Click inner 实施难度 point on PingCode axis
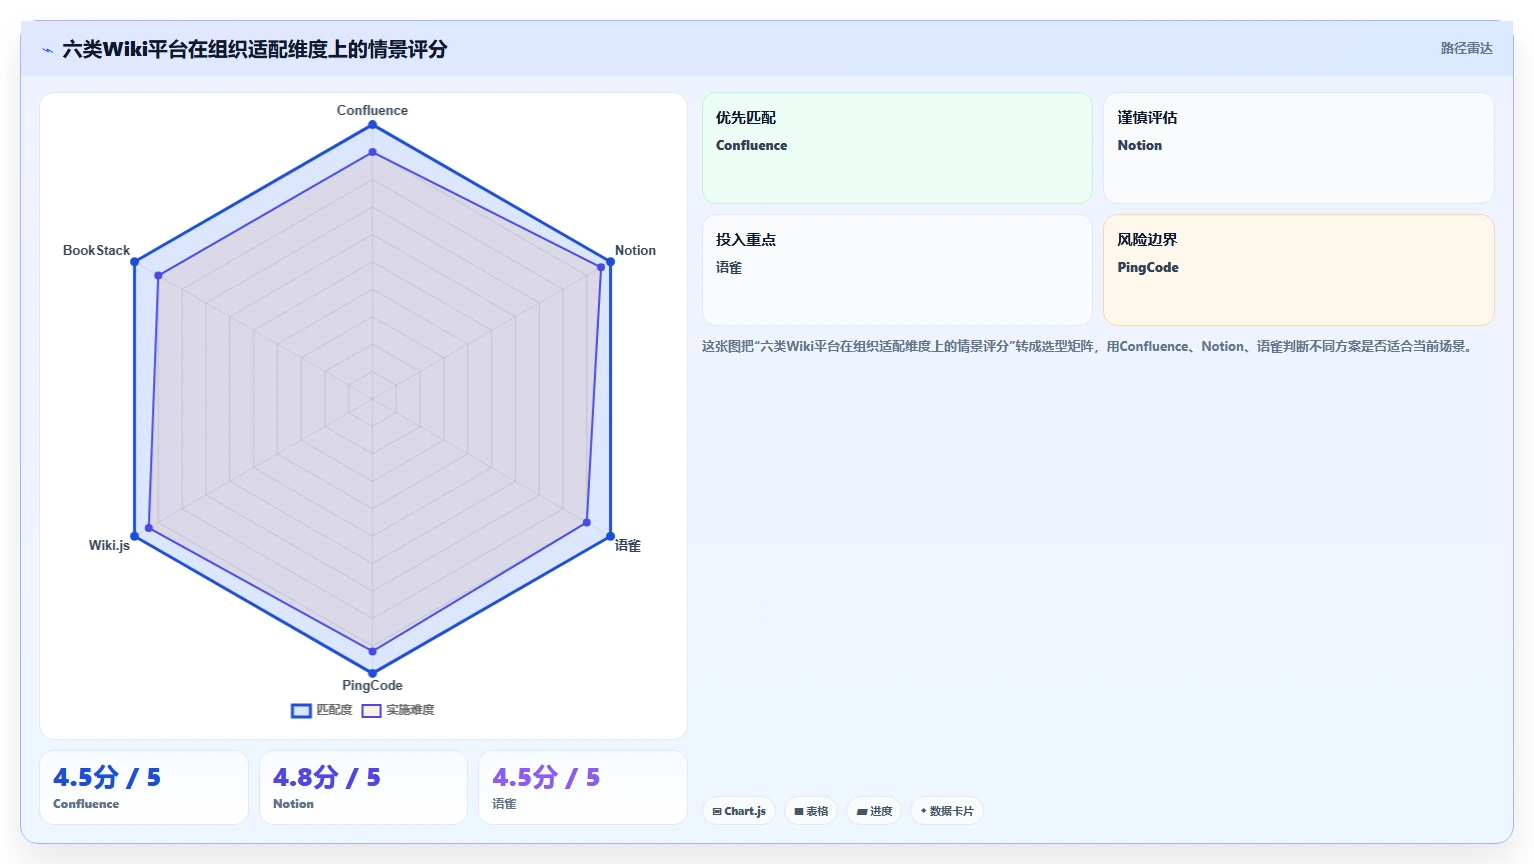This screenshot has height=864, width=1534. (x=372, y=651)
